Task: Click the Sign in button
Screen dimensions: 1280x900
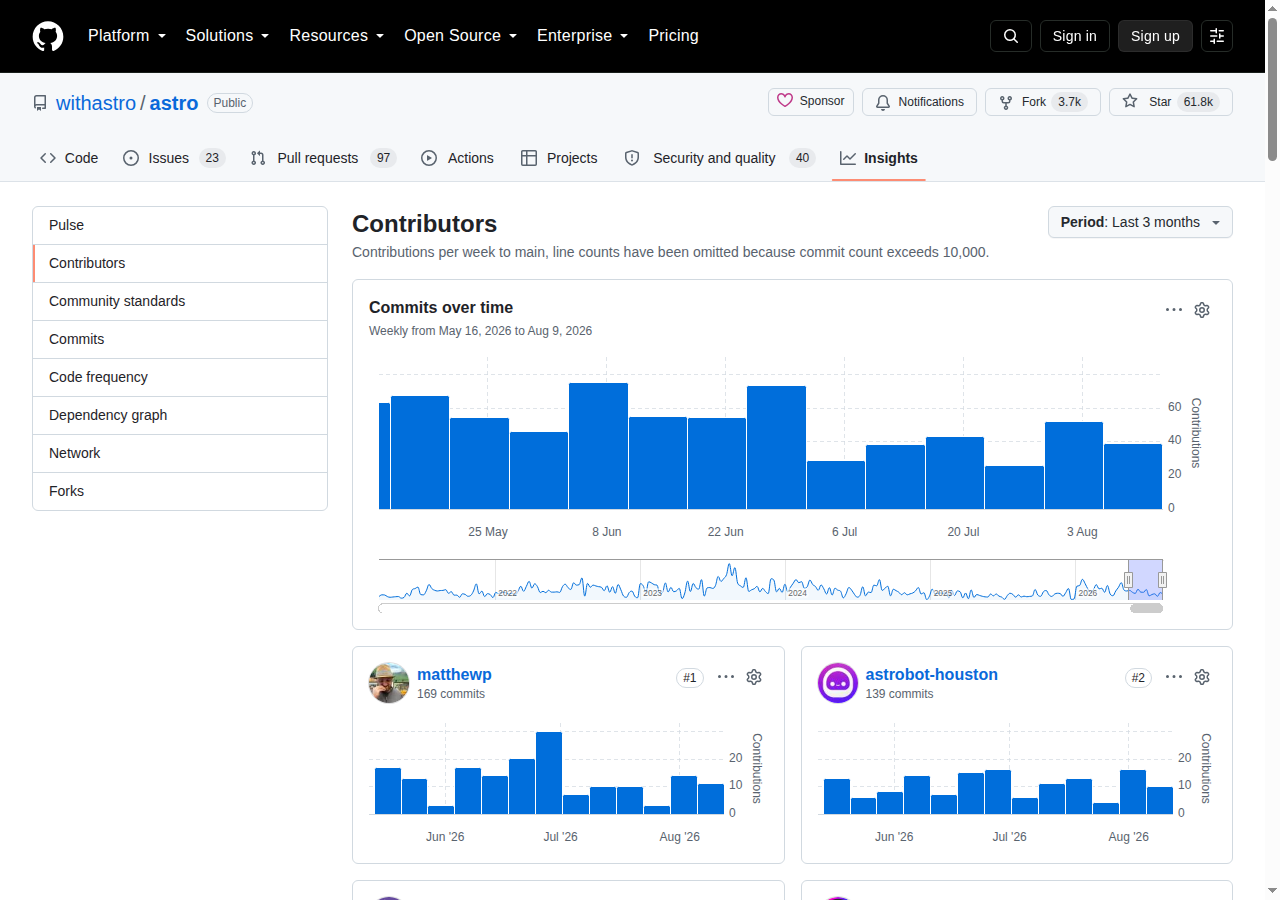Action: (x=1075, y=36)
